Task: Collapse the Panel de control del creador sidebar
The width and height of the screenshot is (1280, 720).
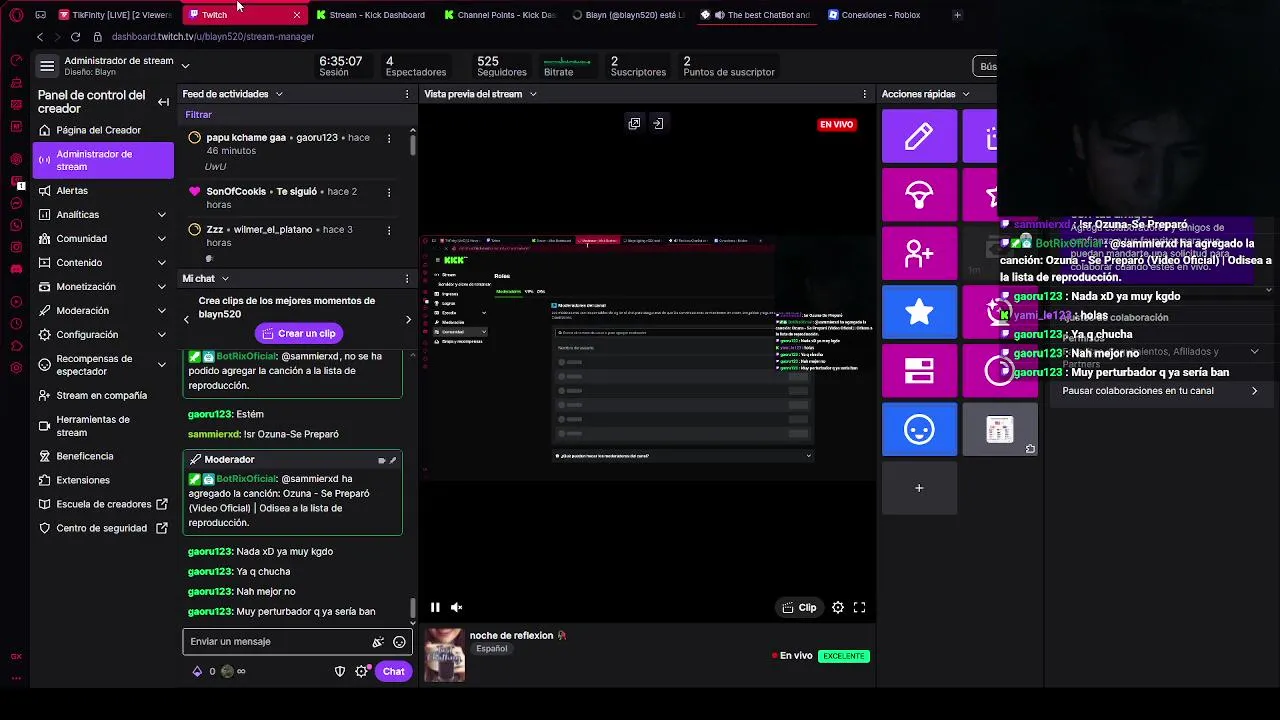Action: coord(163,102)
